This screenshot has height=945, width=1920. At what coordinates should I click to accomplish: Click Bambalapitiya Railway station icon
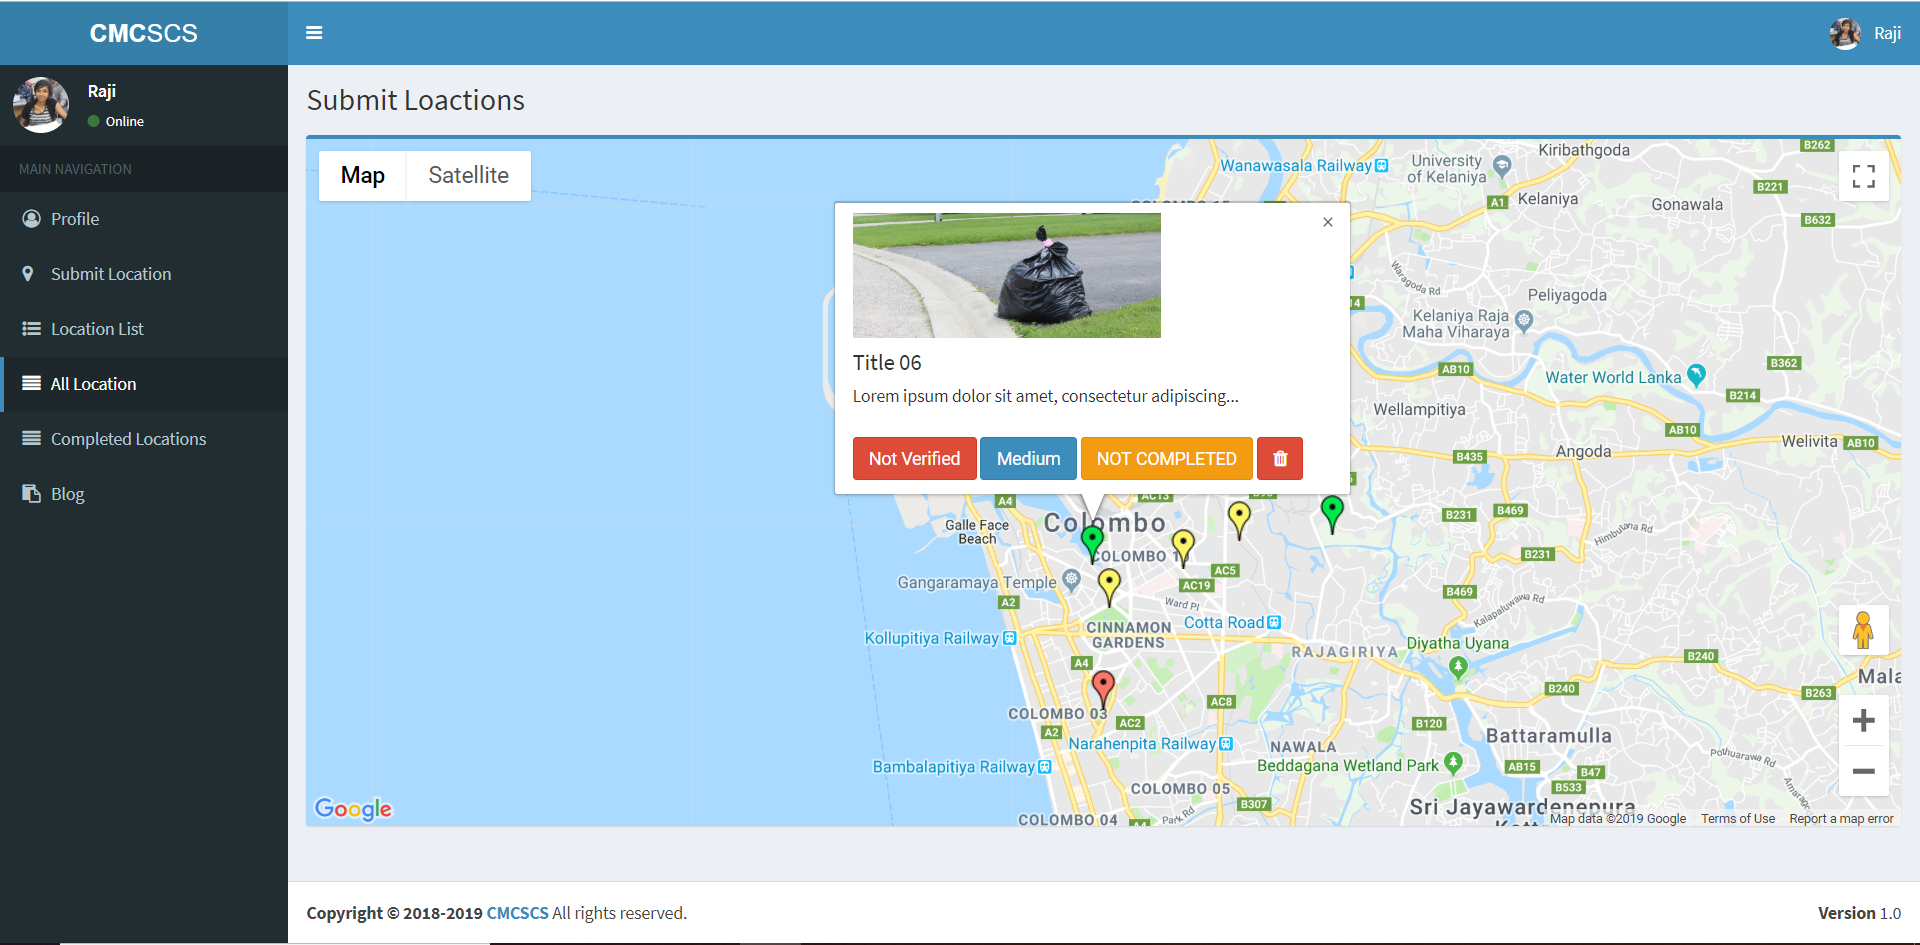pos(1044,767)
